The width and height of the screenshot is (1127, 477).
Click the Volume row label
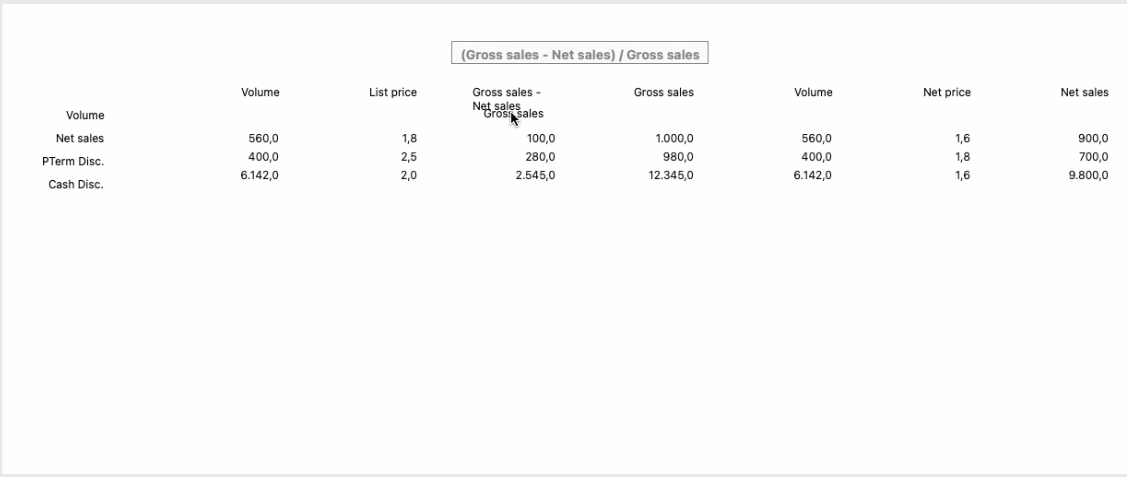85,116
